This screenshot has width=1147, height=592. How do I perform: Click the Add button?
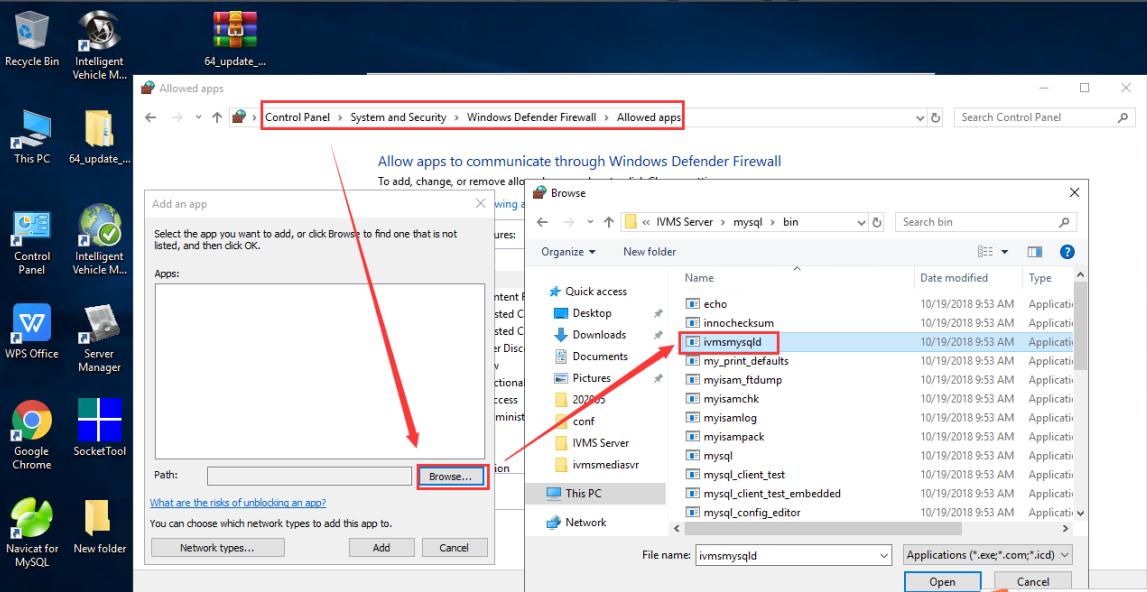(382, 547)
